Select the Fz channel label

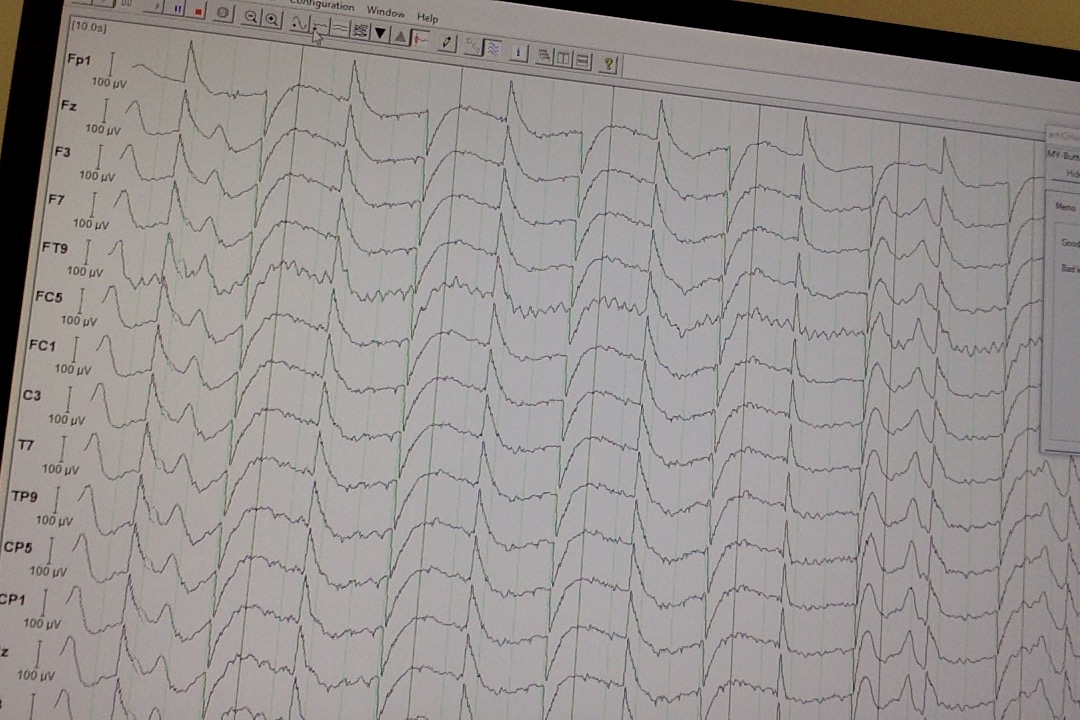[69, 105]
